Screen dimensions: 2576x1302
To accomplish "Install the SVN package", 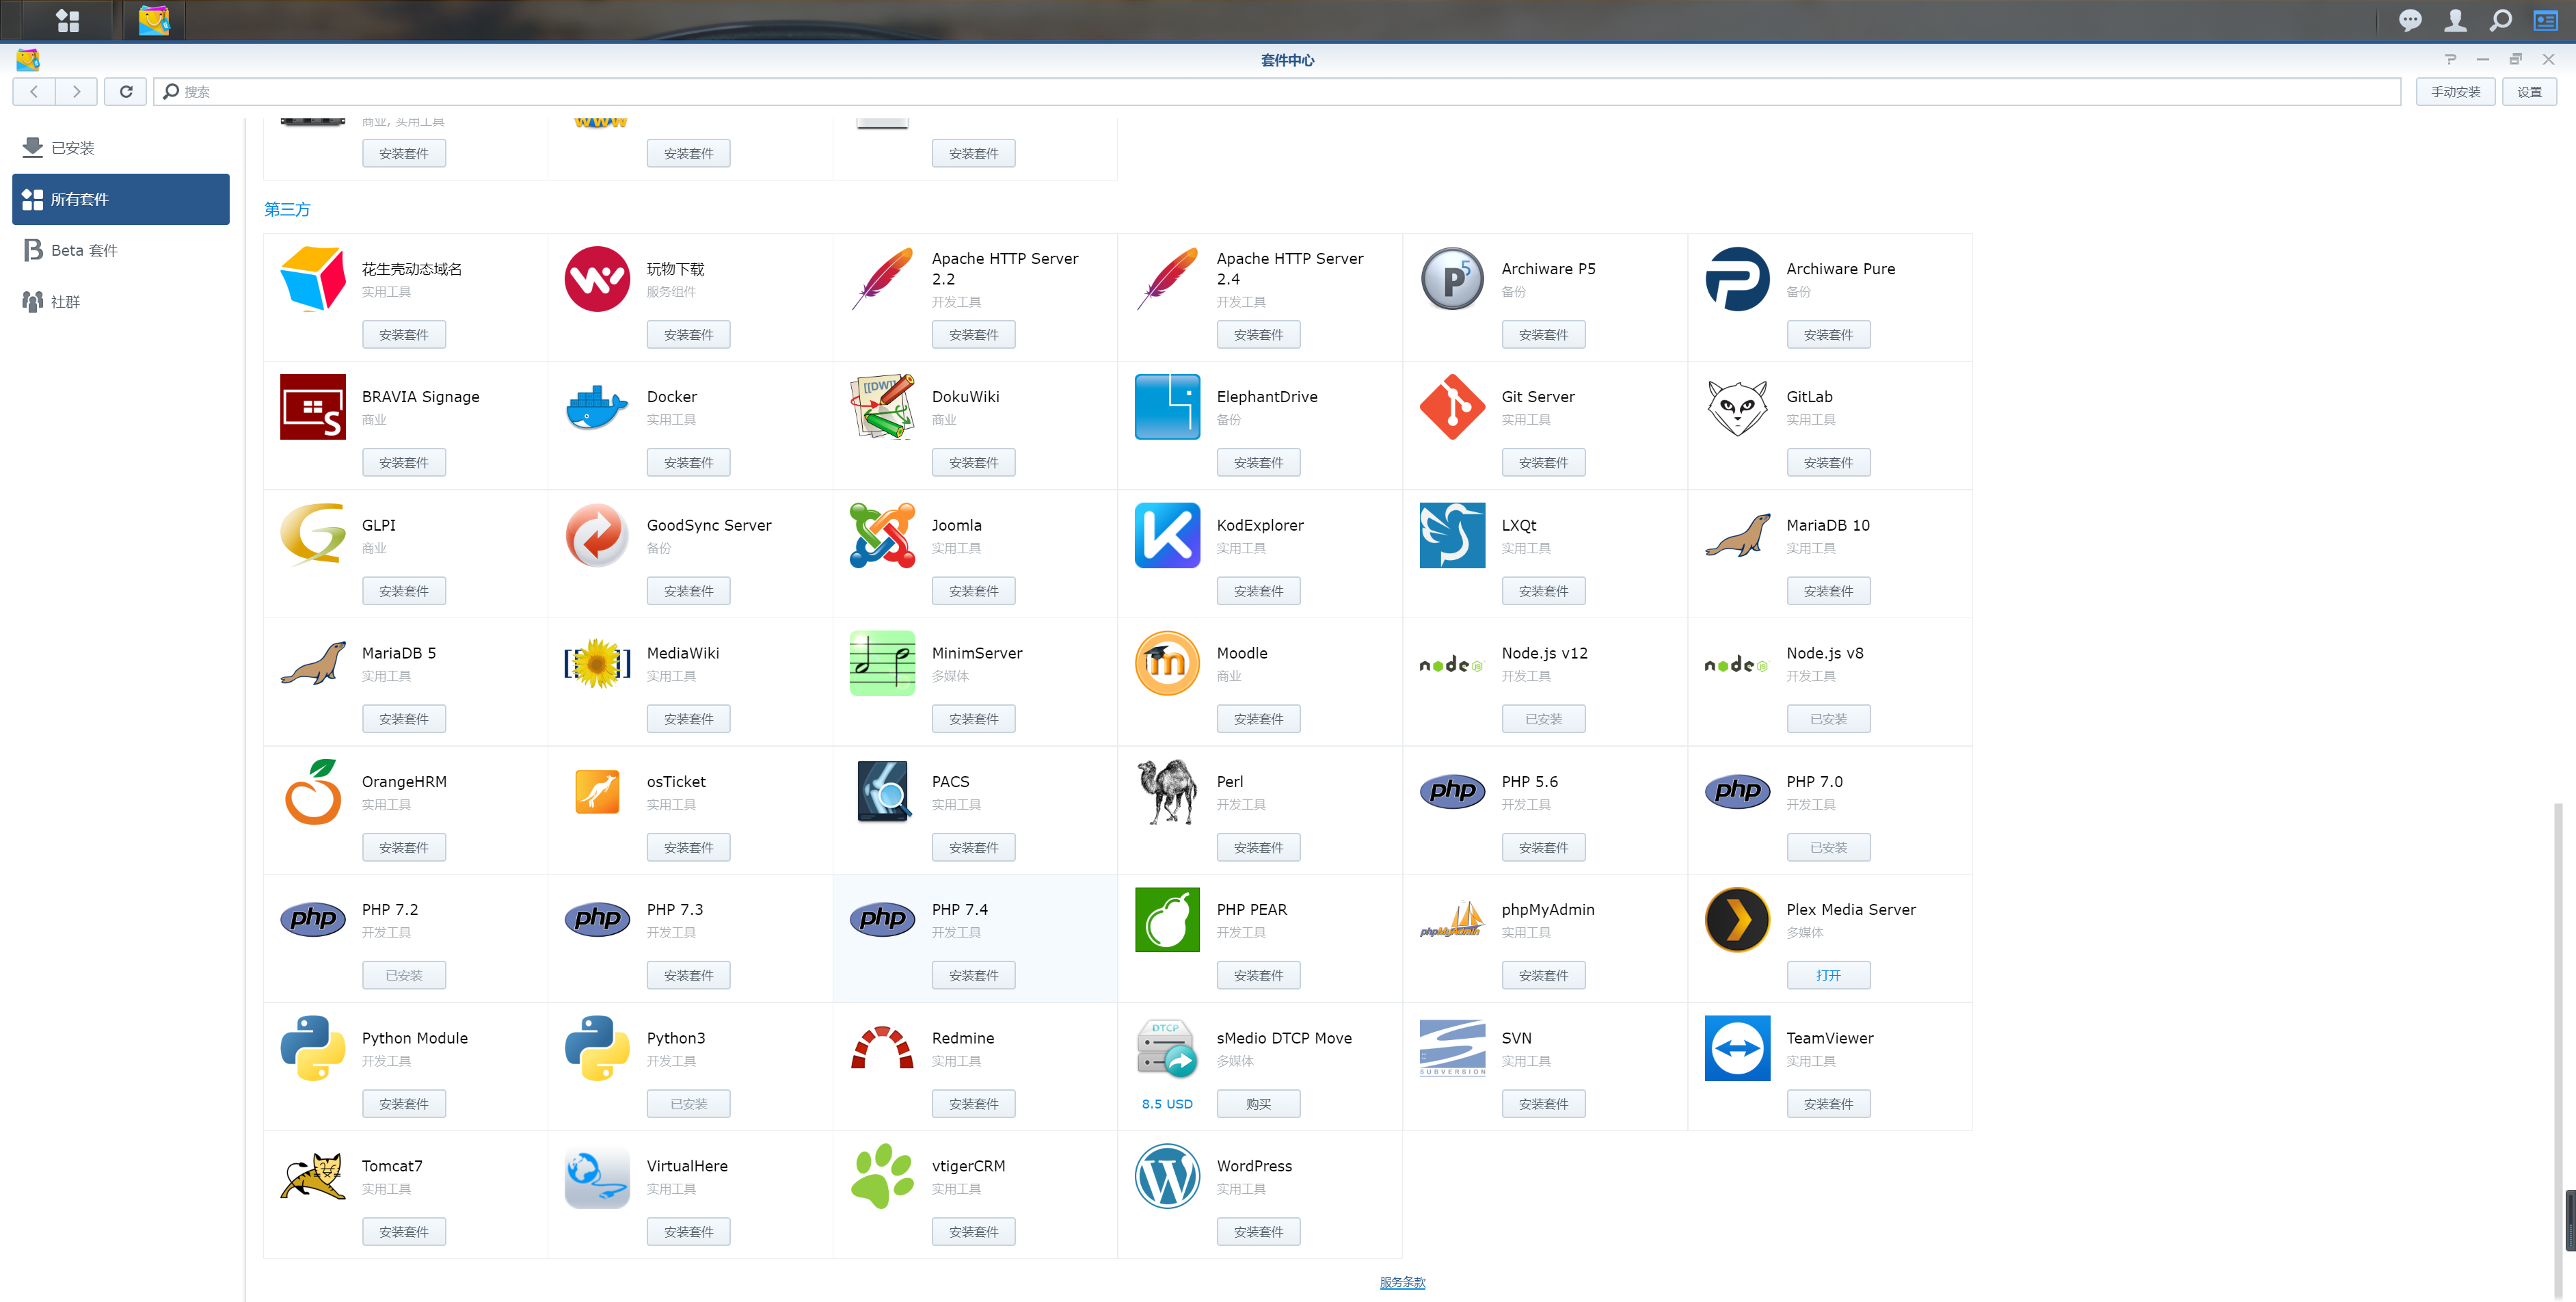I will click(x=1543, y=1103).
